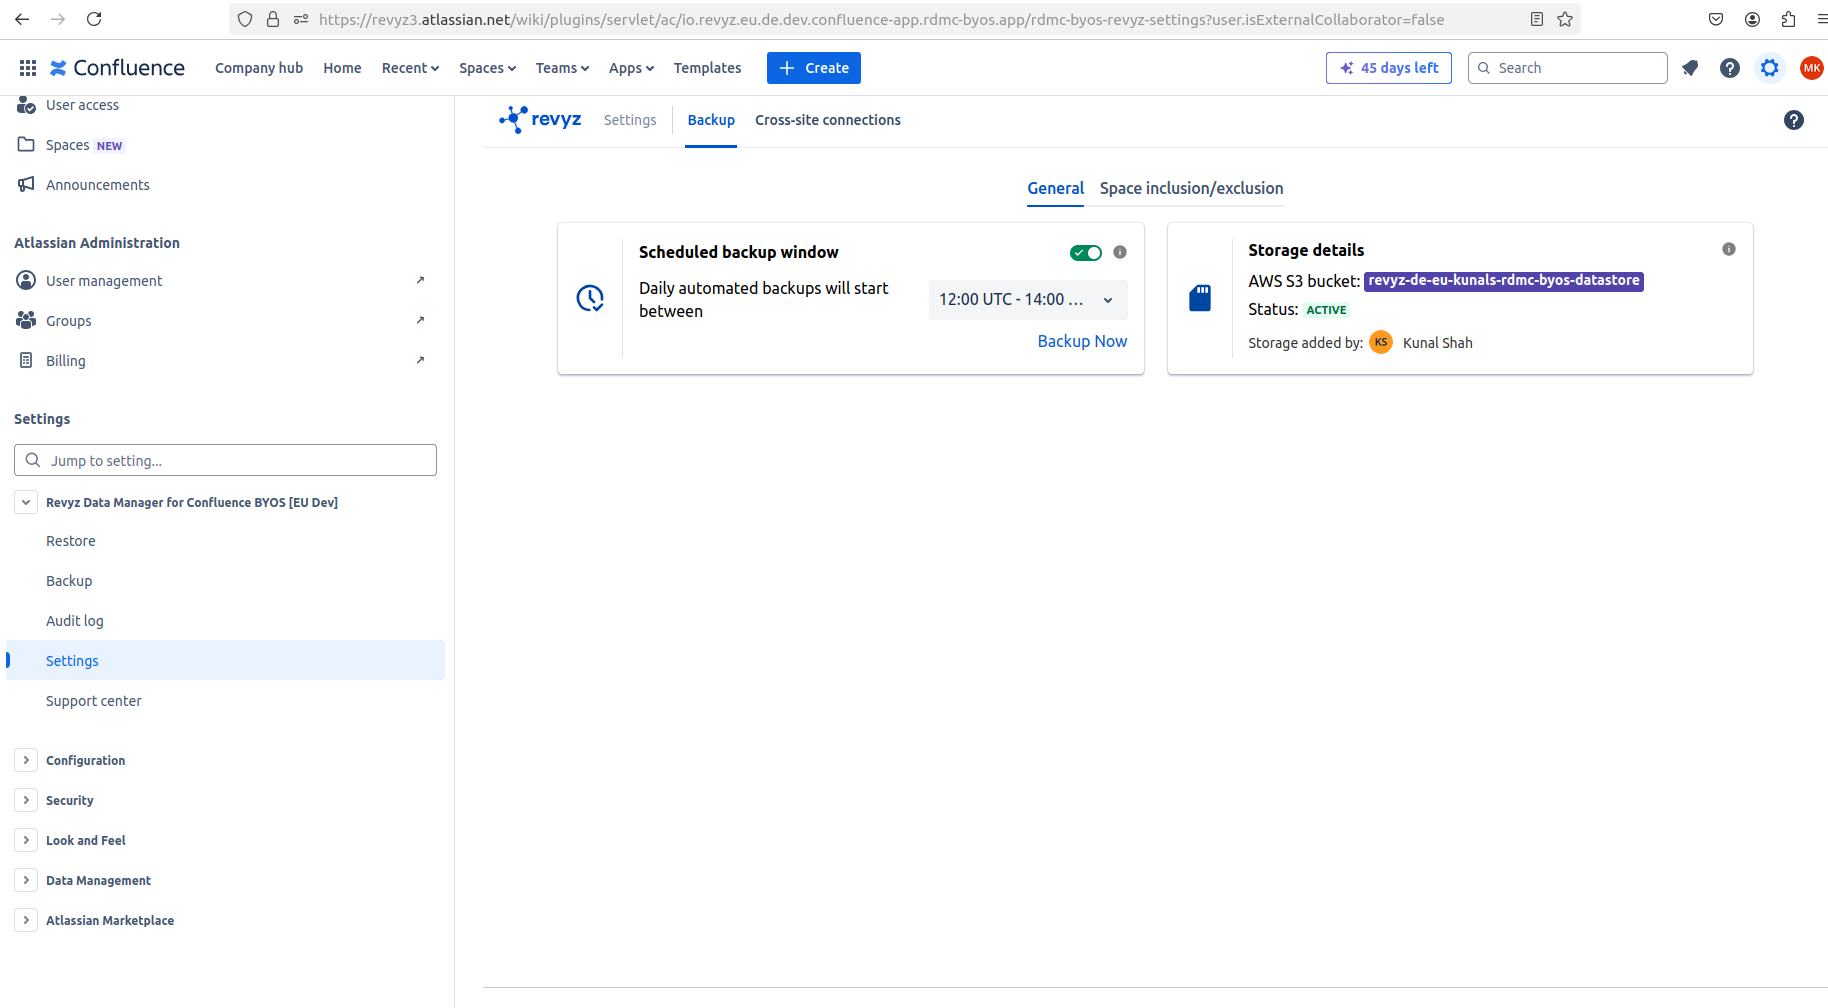Click the Spaces folder icon
The height and width of the screenshot is (1008, 1828).
pyautogui.click(x=26, y=144)
